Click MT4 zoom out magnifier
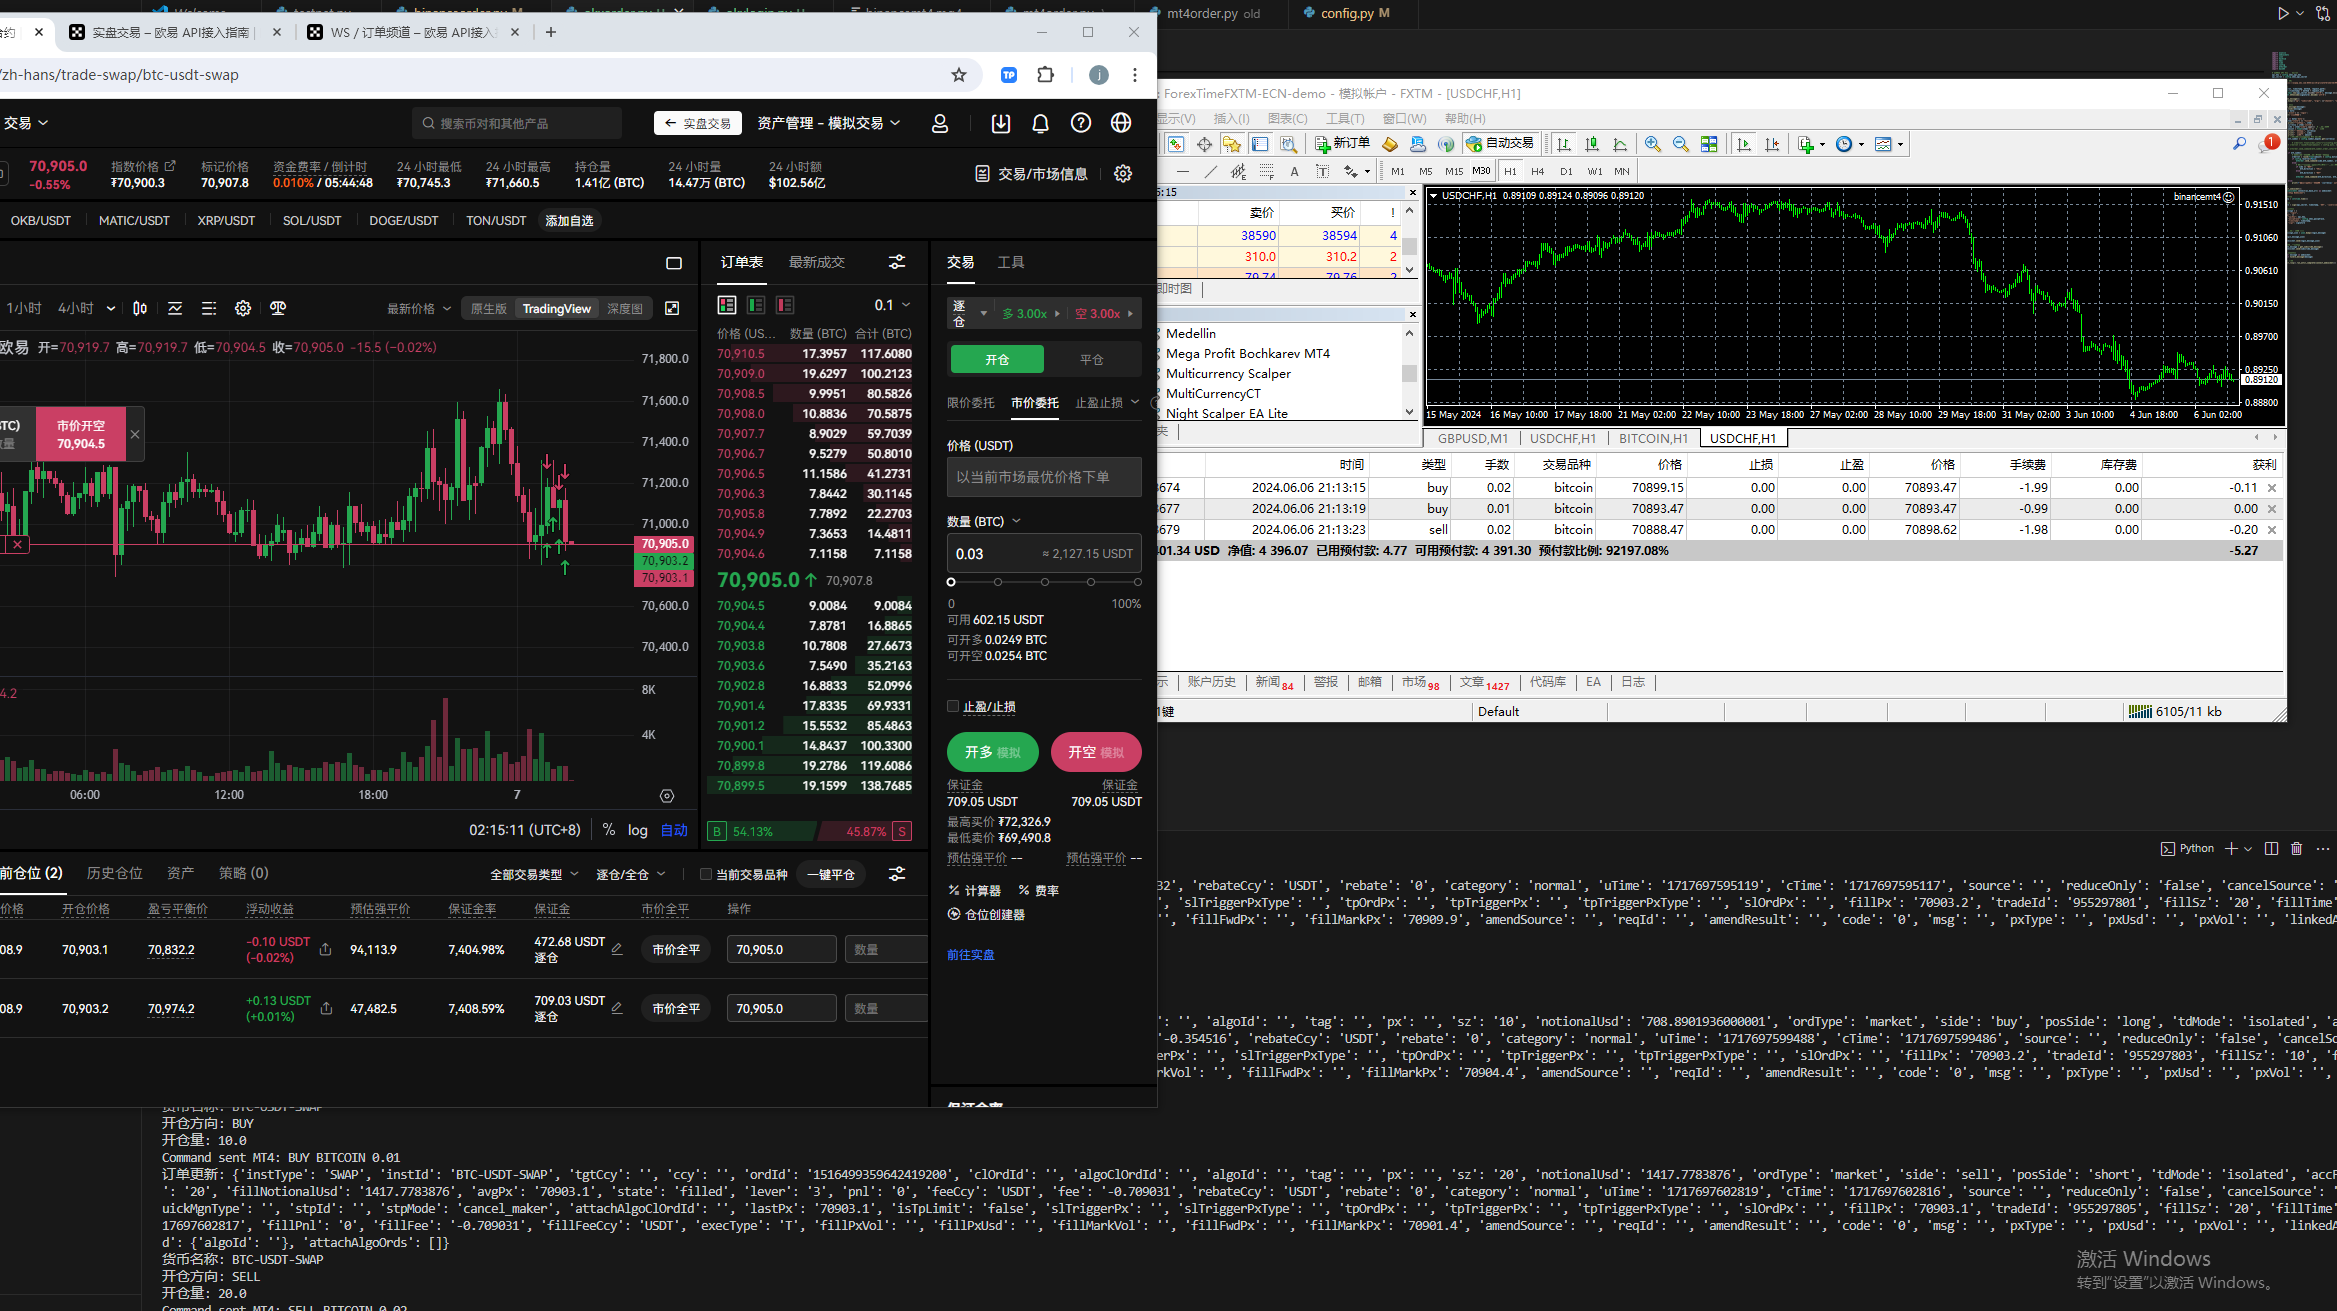This screenshot has width=2337, height=1311. click(x=1681, y=144)
